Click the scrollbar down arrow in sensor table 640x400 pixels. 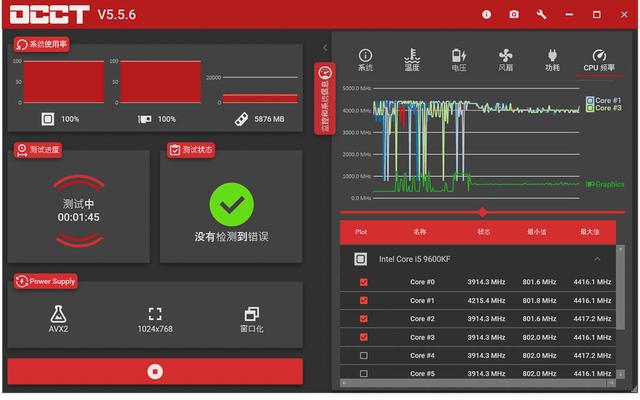click(620, 374)
